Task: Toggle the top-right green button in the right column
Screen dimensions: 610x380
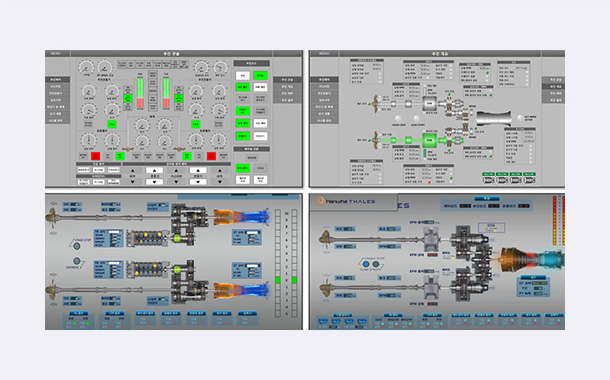Action: [260, 75]
